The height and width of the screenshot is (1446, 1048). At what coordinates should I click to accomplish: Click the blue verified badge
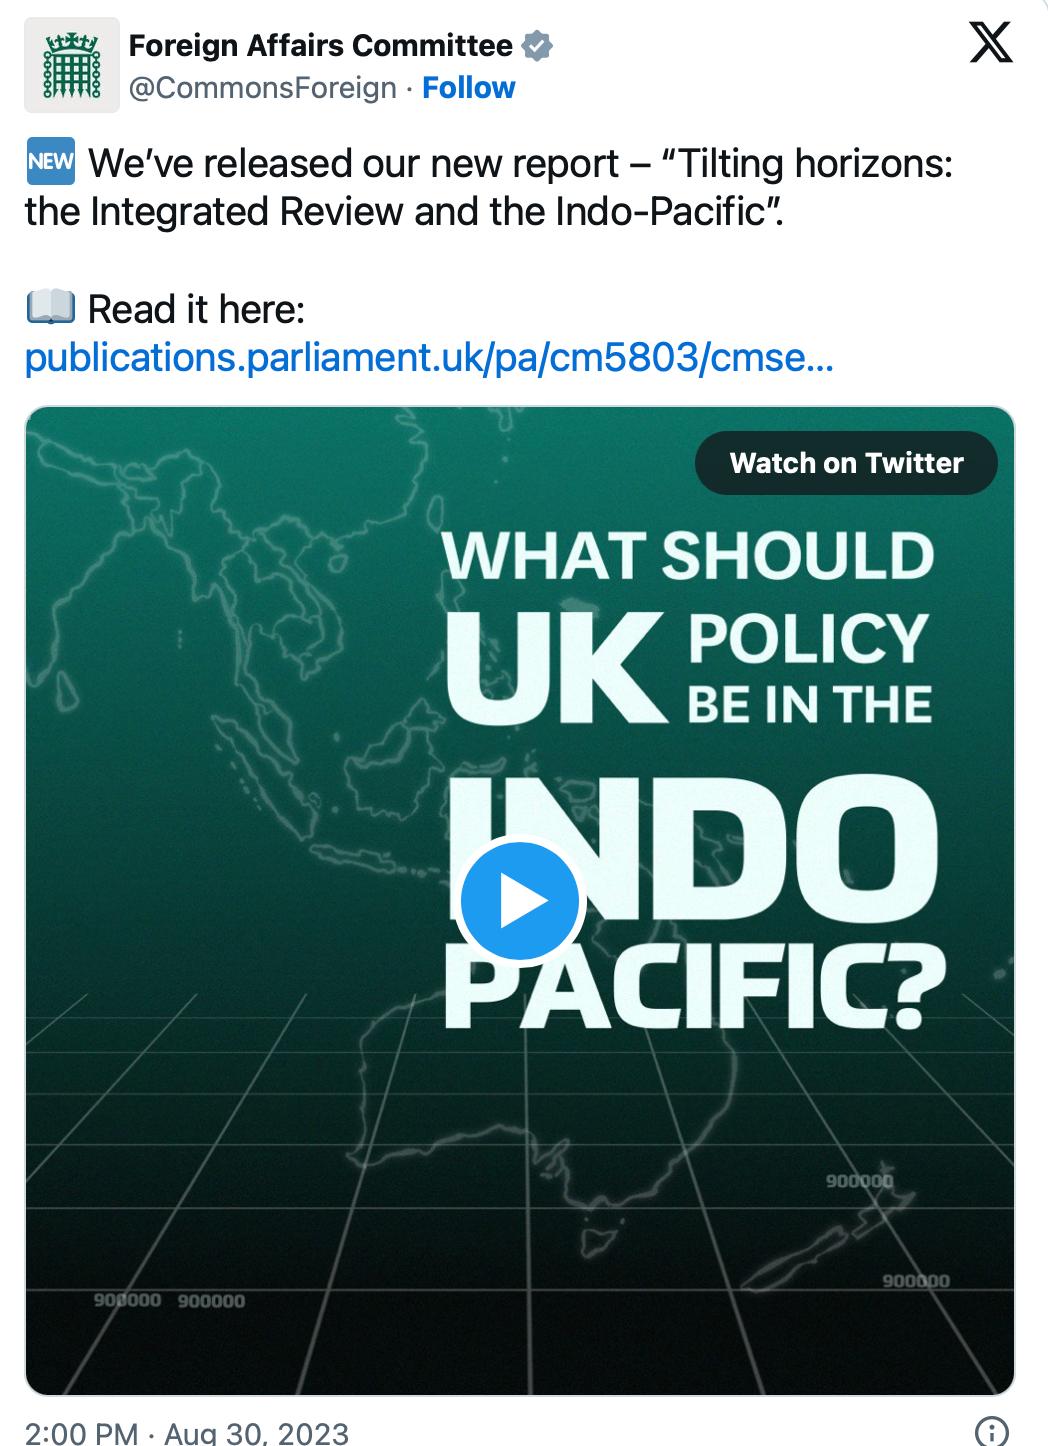click(x=538, y=46)
